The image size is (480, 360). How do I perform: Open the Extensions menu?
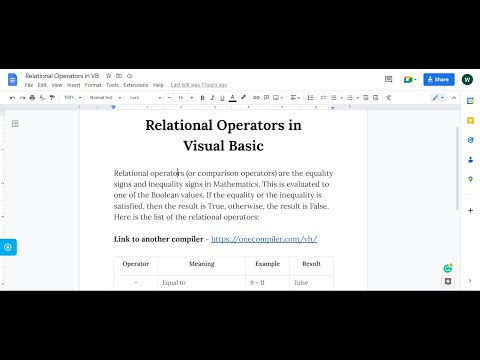136,85
